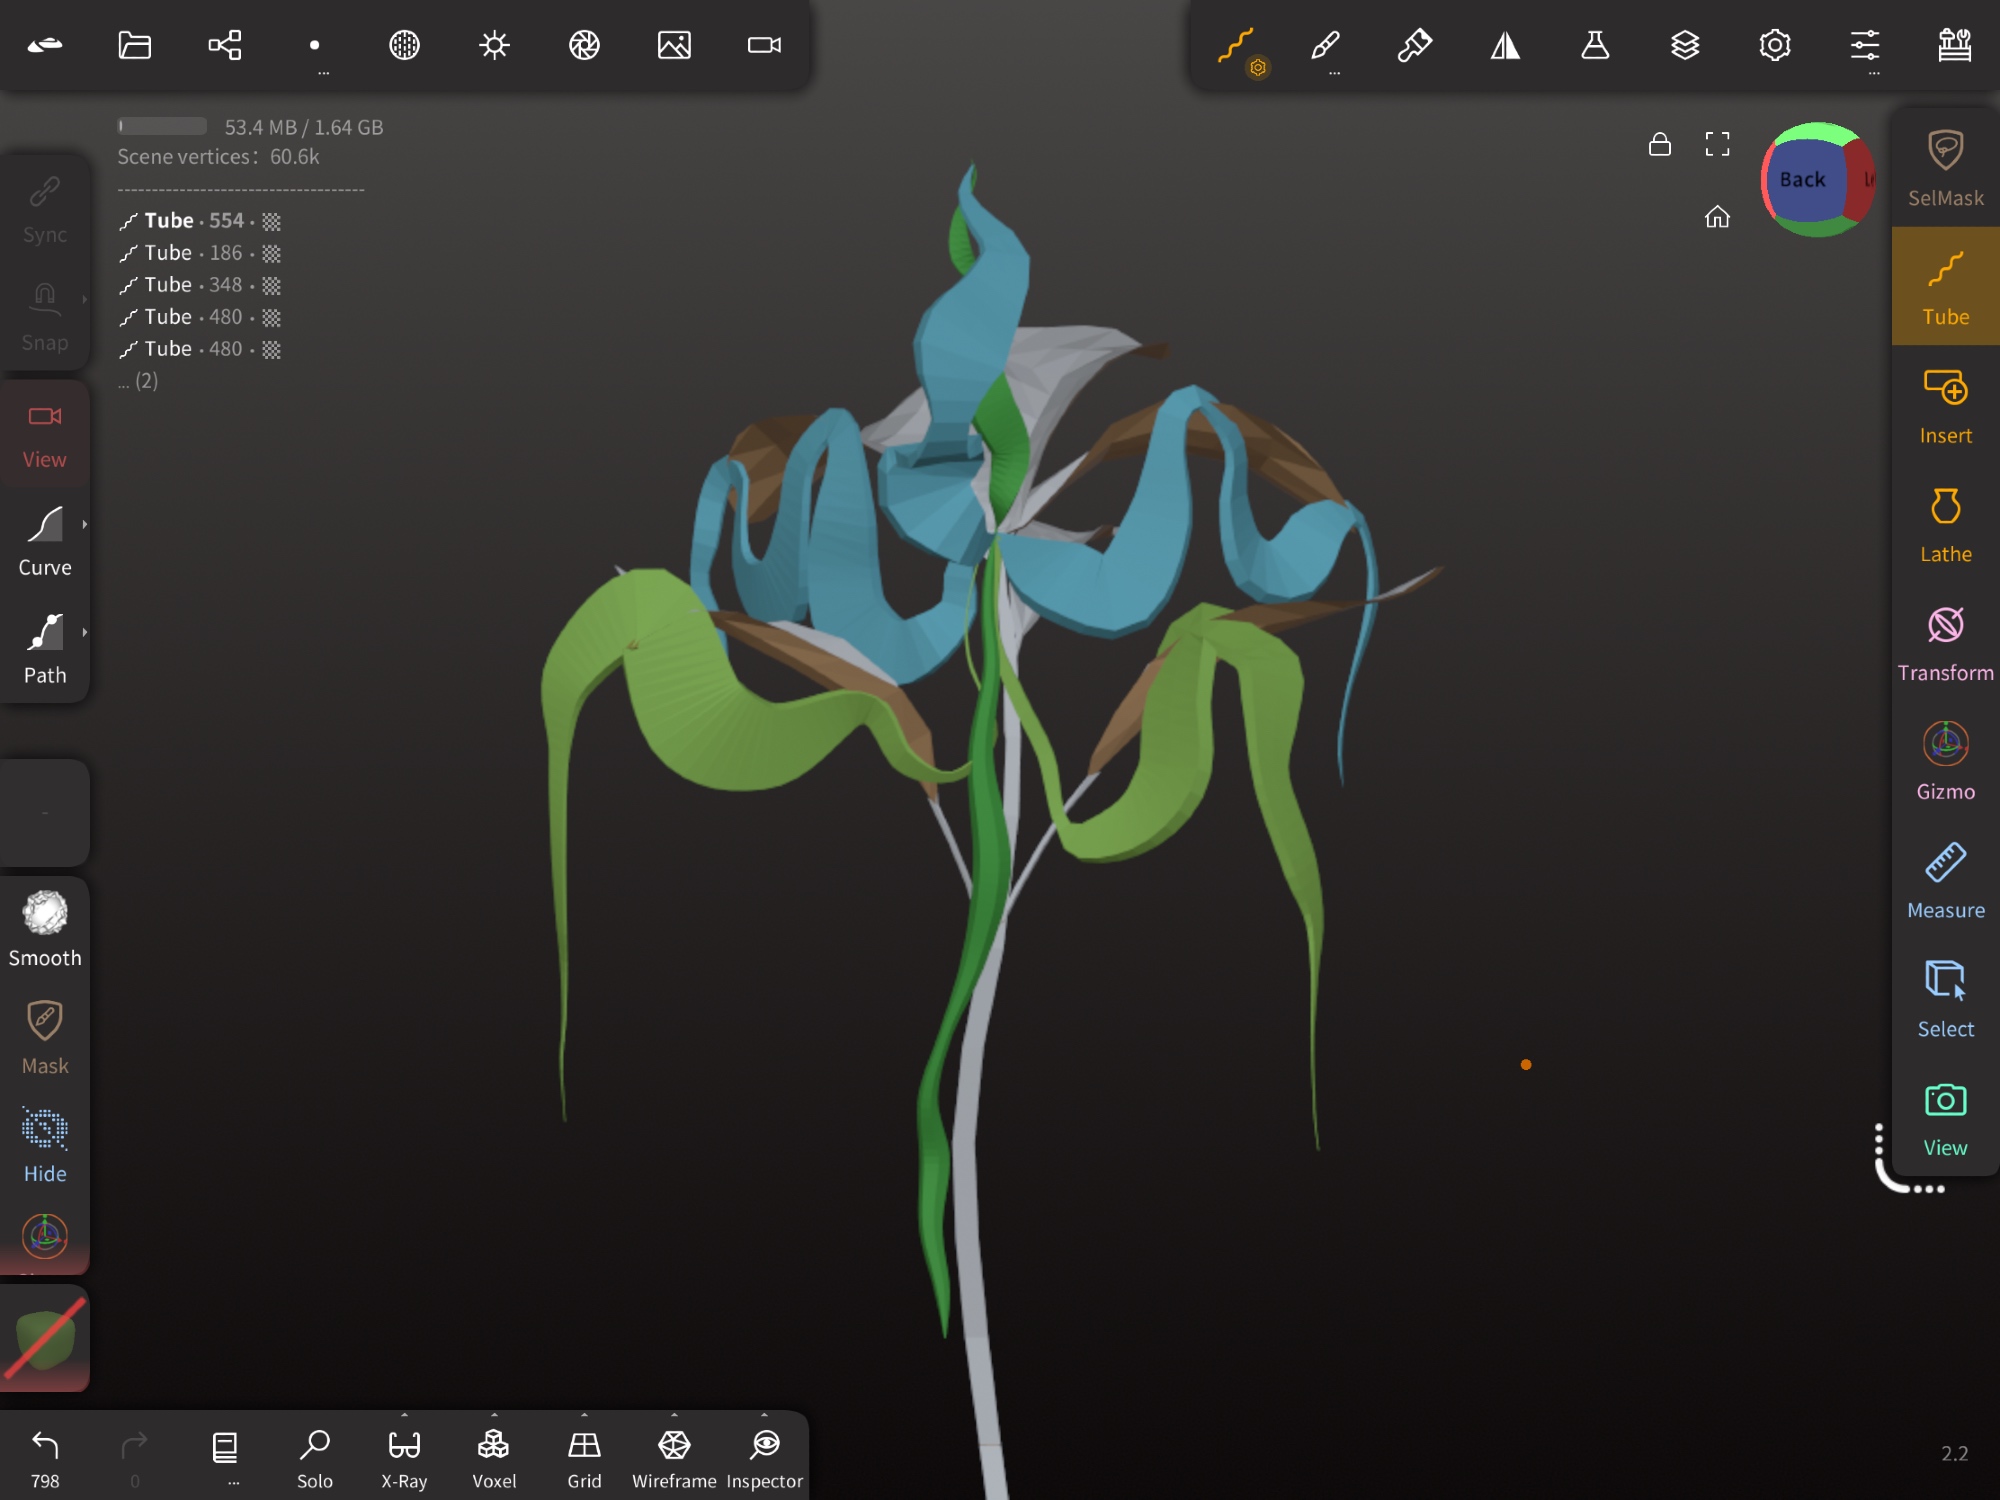The width and height of the screenshot is (2000, 1500).
Task: Open the symmetry settings icon
Action: click(x=1505, y=45)
